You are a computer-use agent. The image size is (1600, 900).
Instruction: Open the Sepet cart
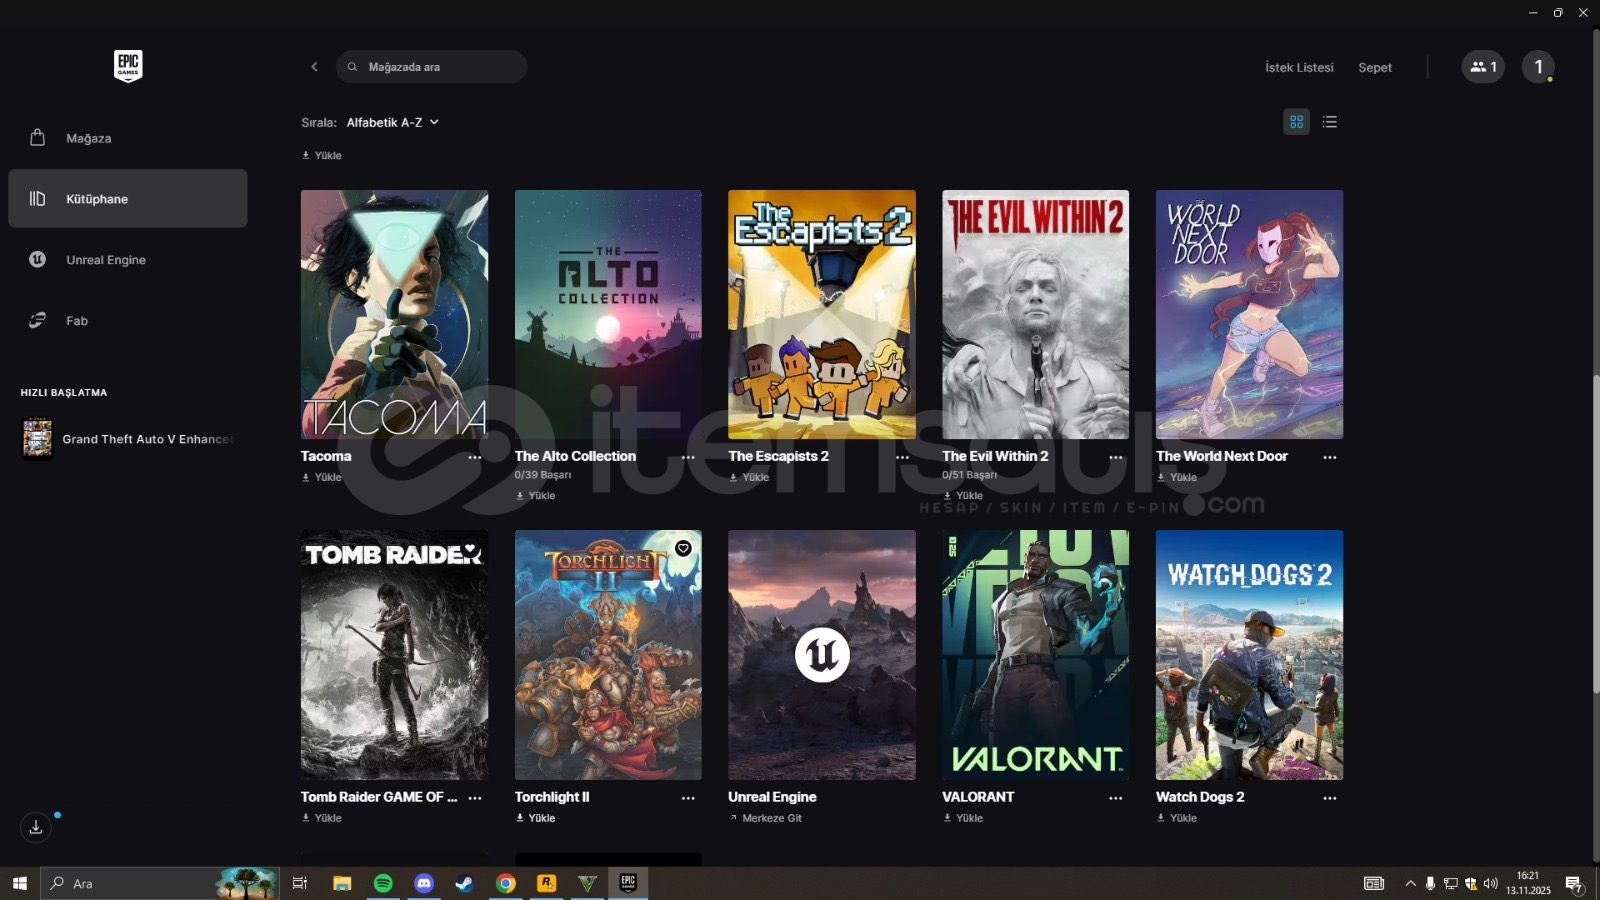pyautogui.click(x=1375, y=67)
